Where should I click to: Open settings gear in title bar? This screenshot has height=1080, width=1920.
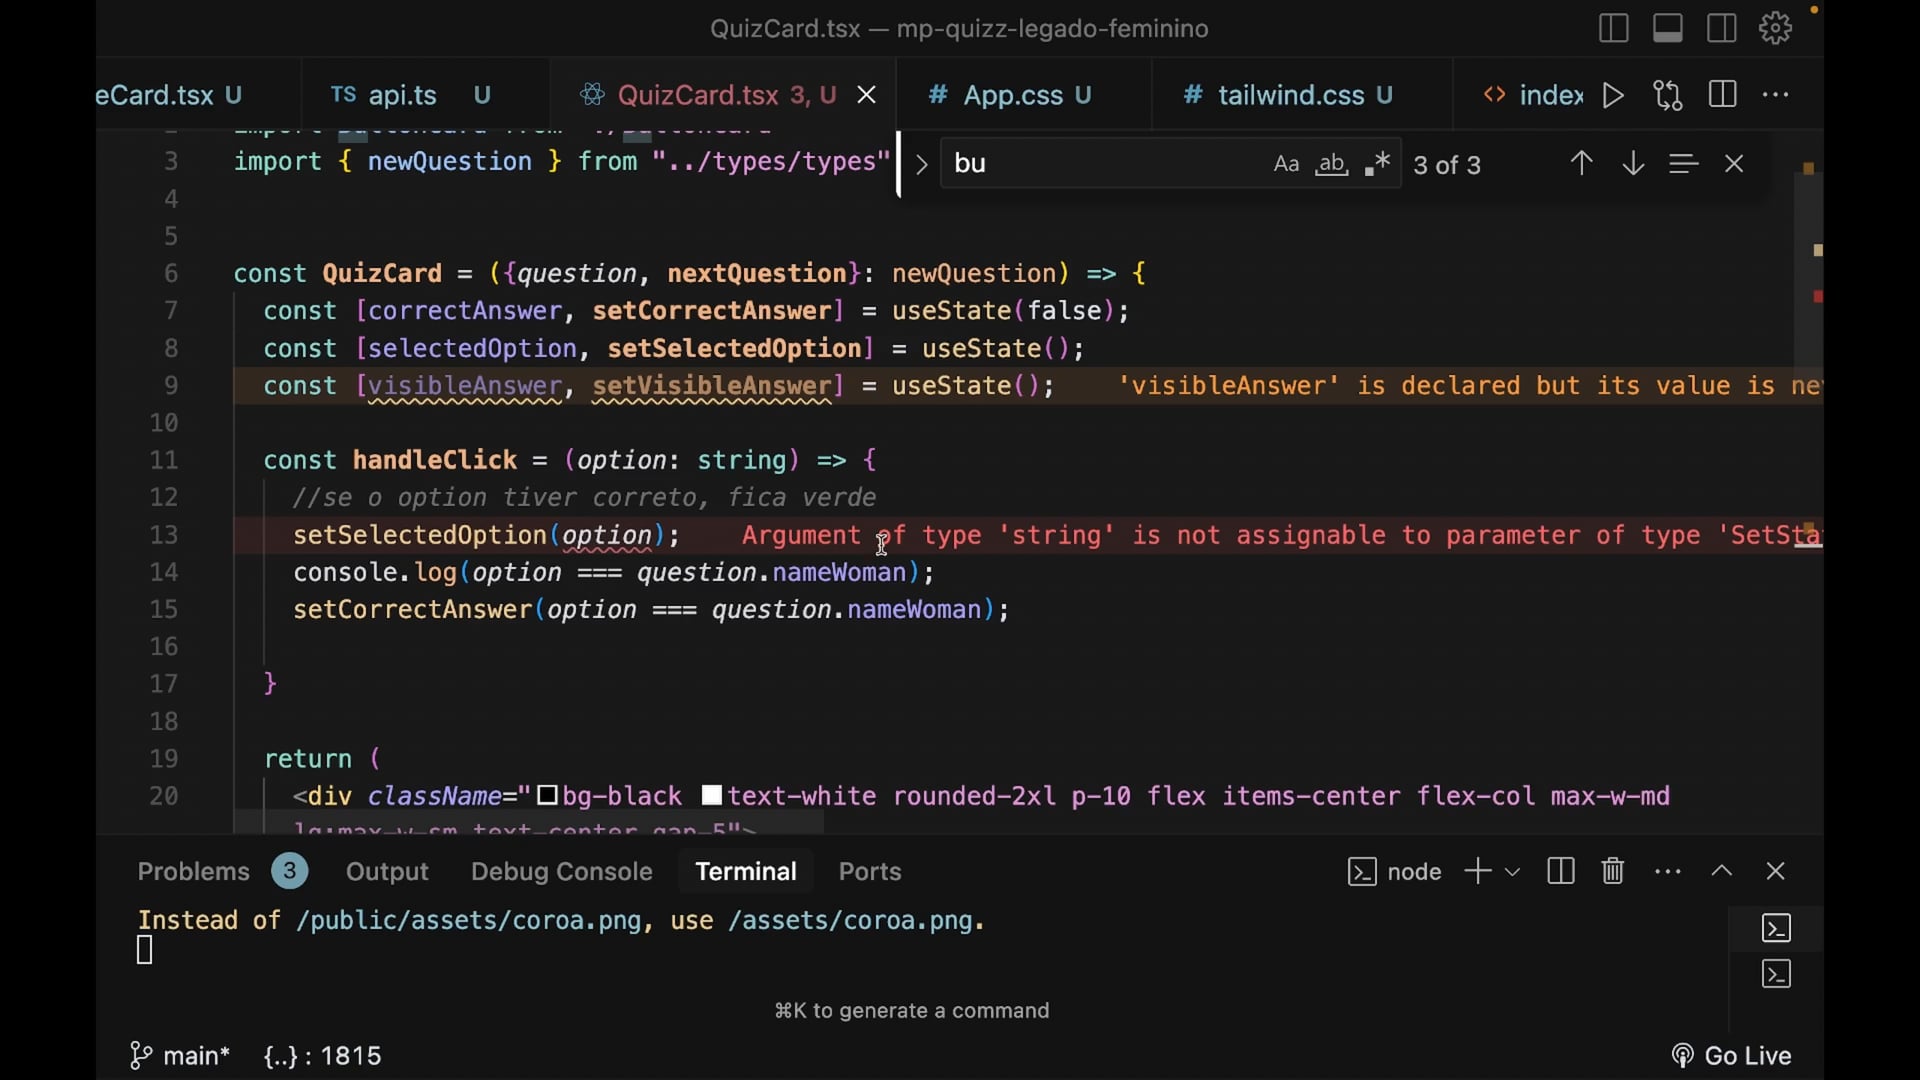pos(1776,28)
